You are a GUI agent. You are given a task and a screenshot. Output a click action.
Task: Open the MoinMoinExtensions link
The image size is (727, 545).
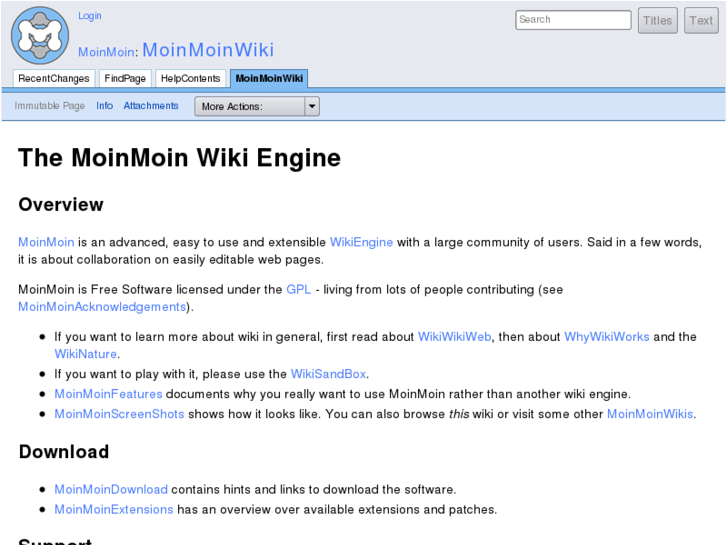point(114,509)
